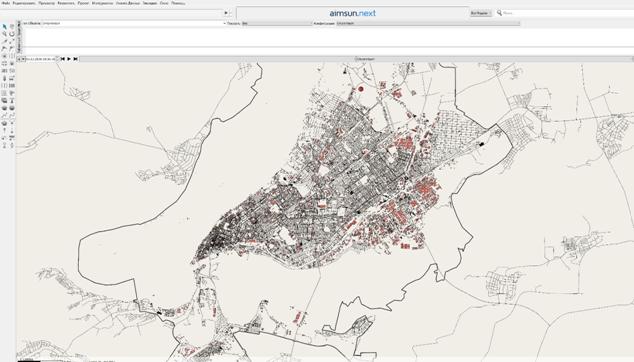Select the magnifier zoom tool
This screenshot has height=362, width=634.
pos(4,34)
